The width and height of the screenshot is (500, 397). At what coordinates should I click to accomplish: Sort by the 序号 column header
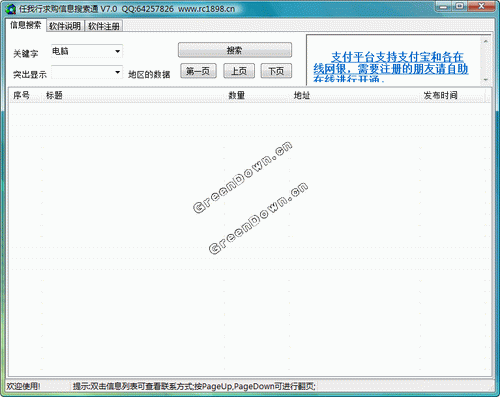point(21,95)
